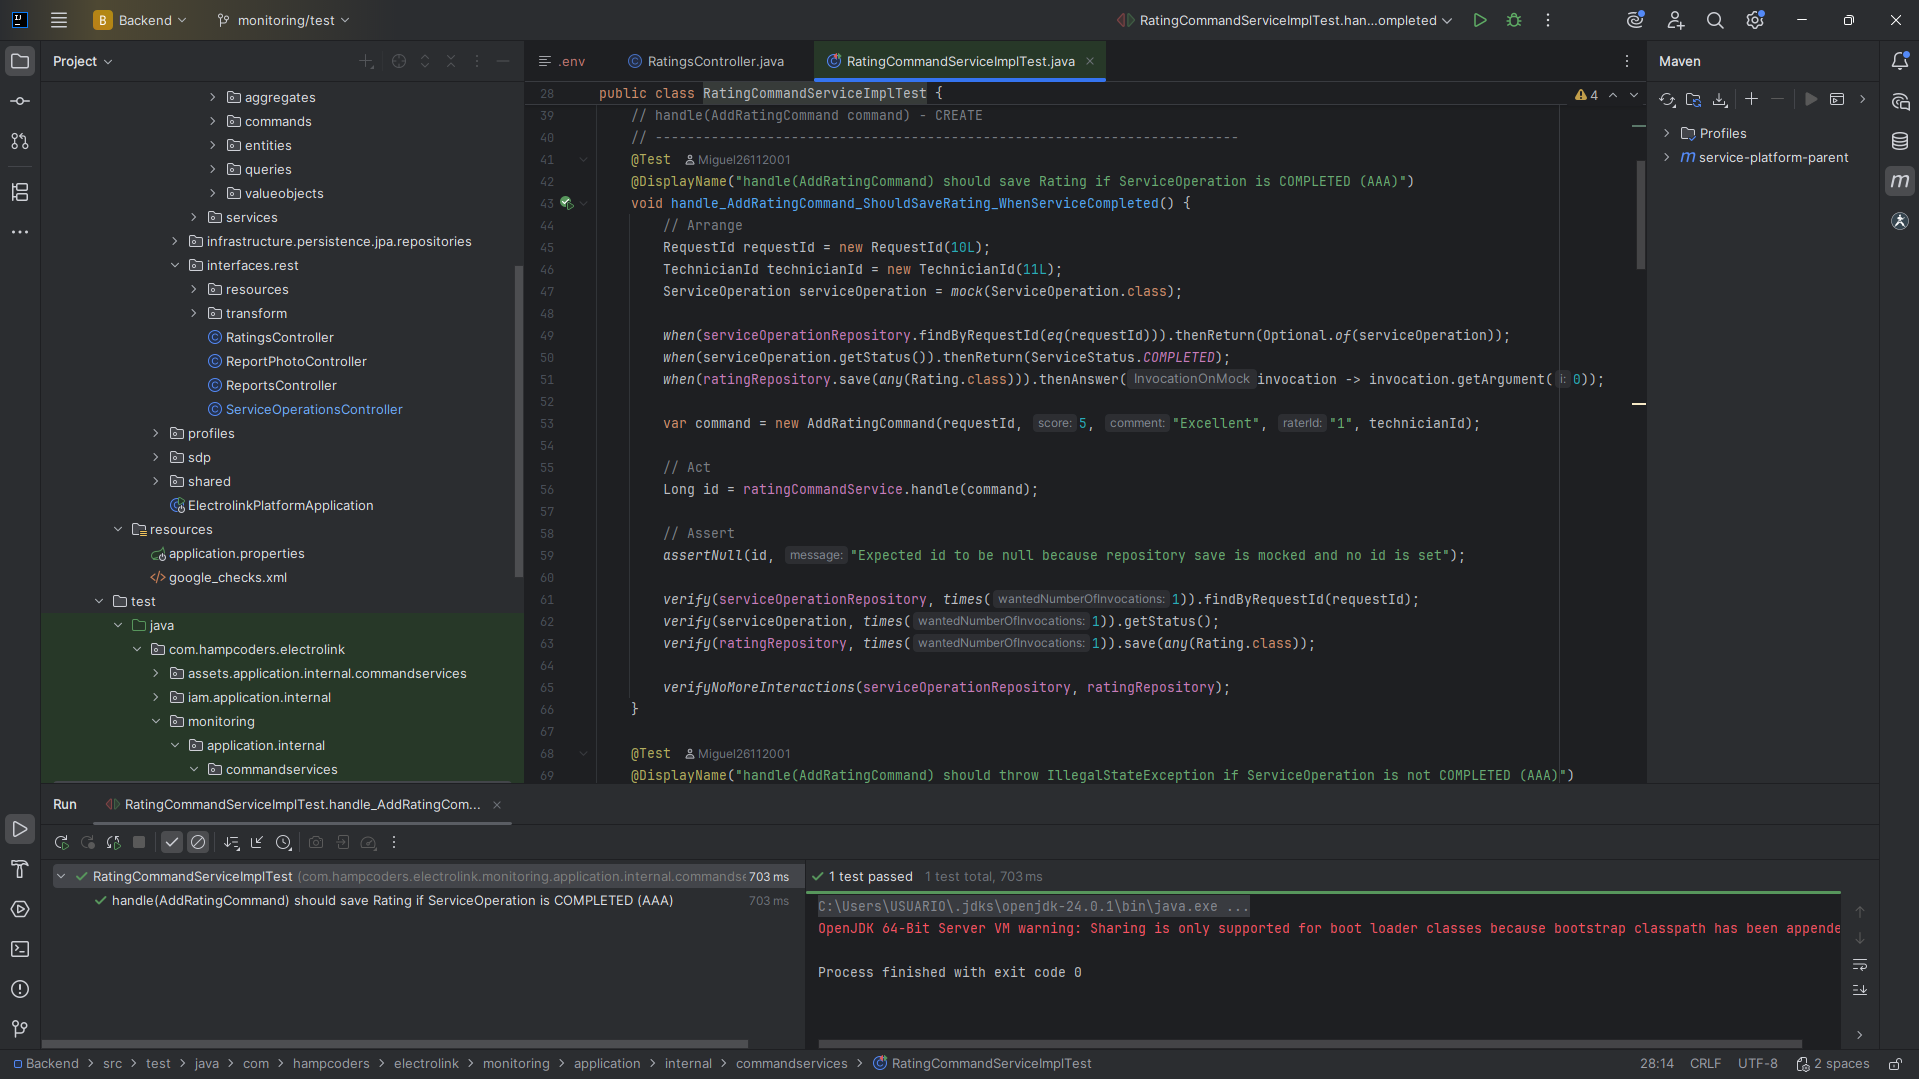
Task: Toggle Show Ignored tests filter
Action: [x=198, y=843]
